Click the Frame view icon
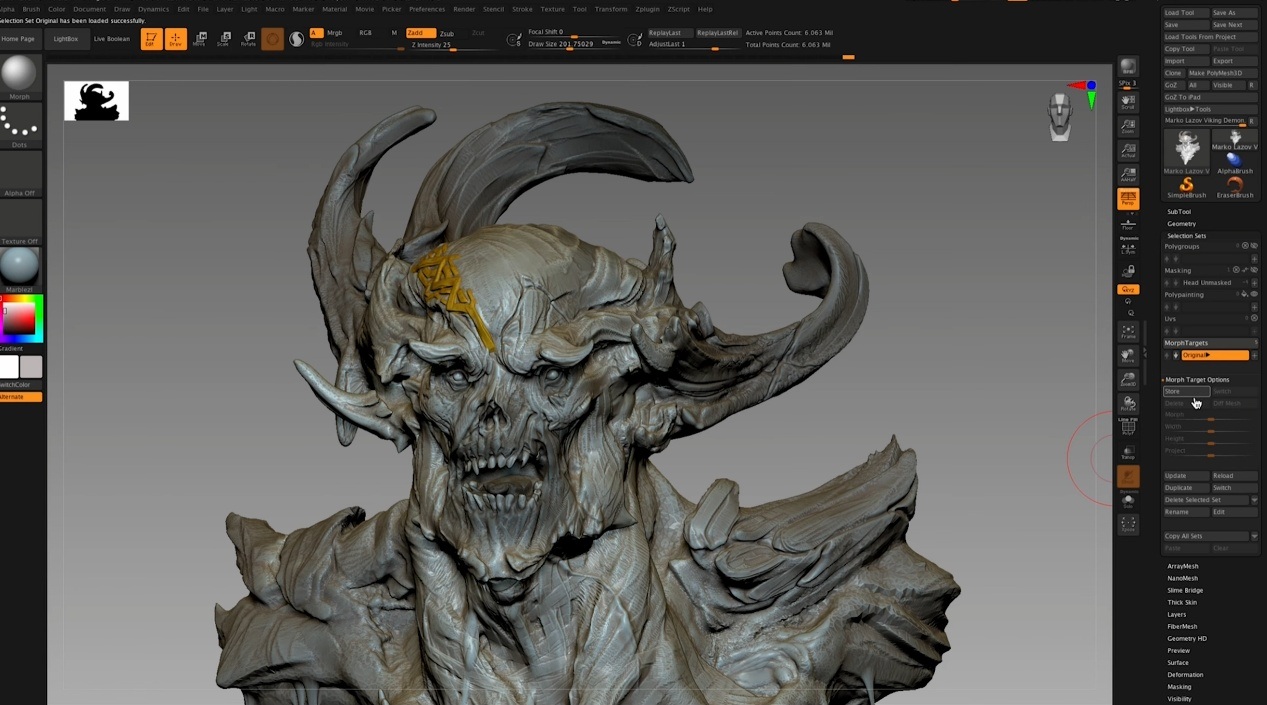1267x705 pixels. tap(1128, 331)
